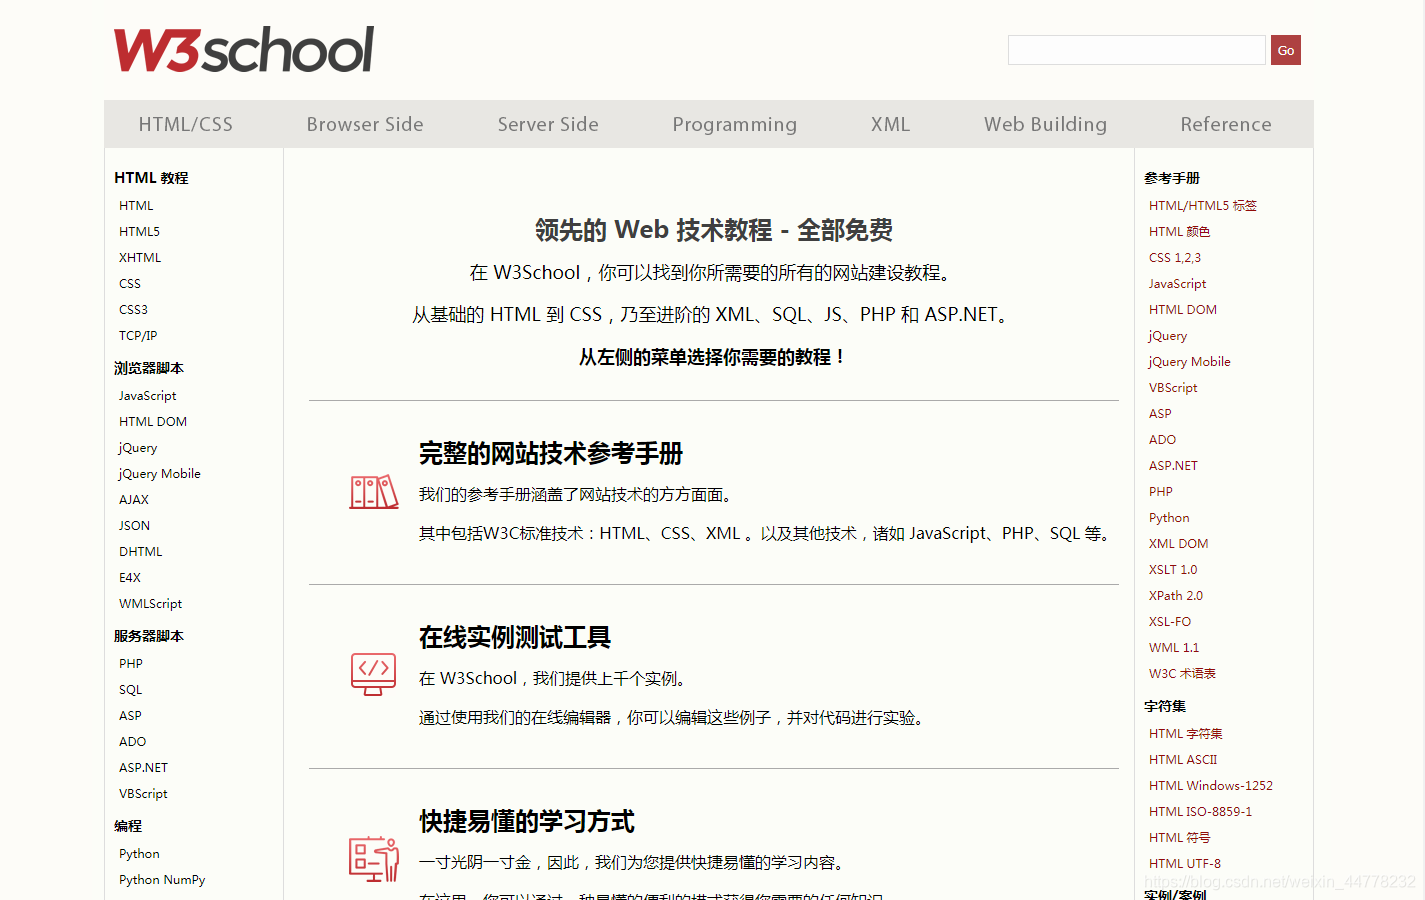The height and width of the screenshot is (900, 1425).
Task: Click the 在线实例测试工具 heading
Action: [515, 637]
